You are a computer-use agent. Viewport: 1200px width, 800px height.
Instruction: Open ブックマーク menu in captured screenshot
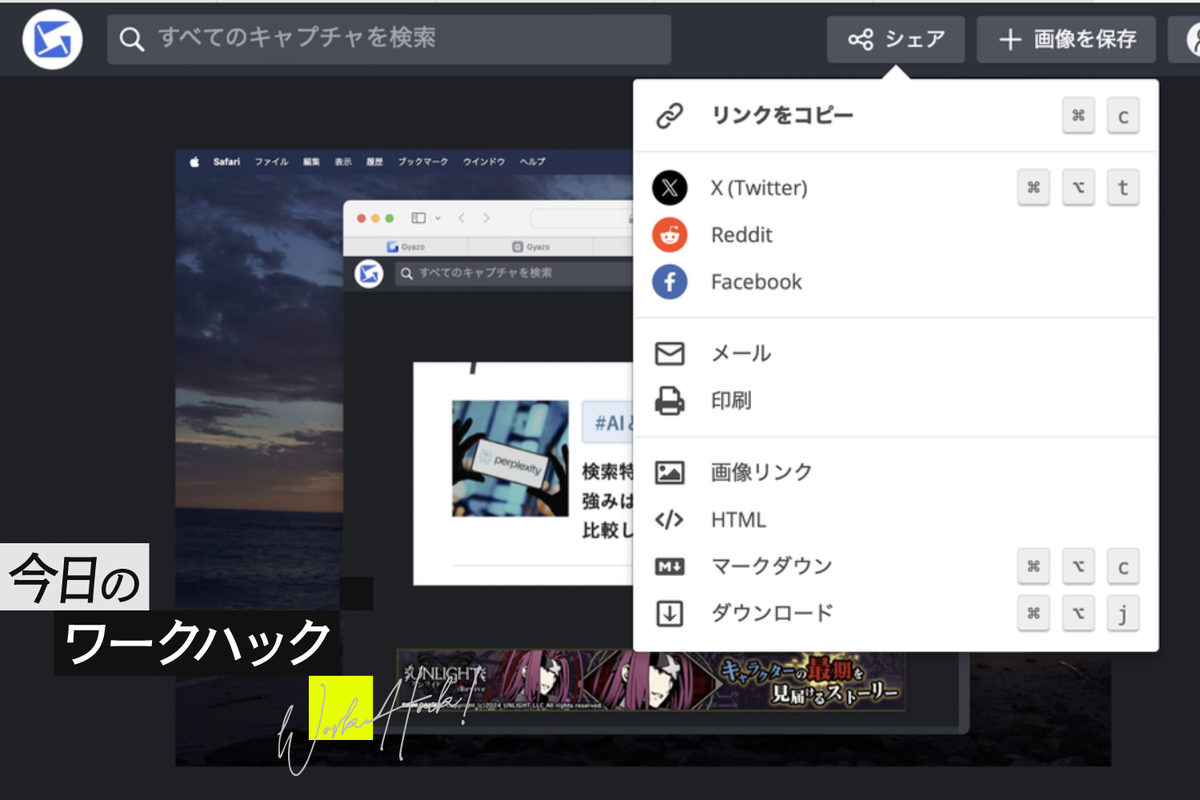pyautogui.click(x=423, y=162)
